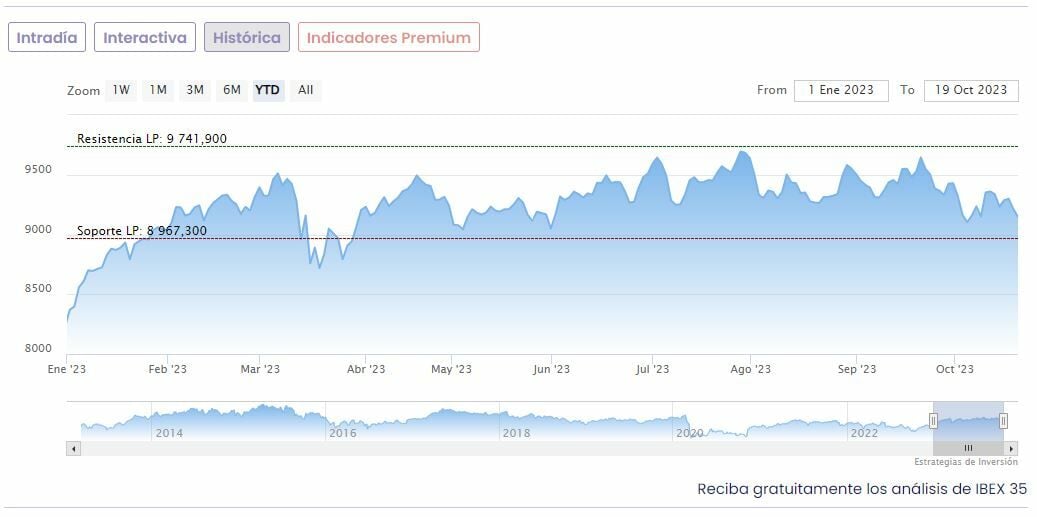This screenshot has height=517, width=1037.
Task: Open Estrategias de Inversión credit link
Action: 965,462
